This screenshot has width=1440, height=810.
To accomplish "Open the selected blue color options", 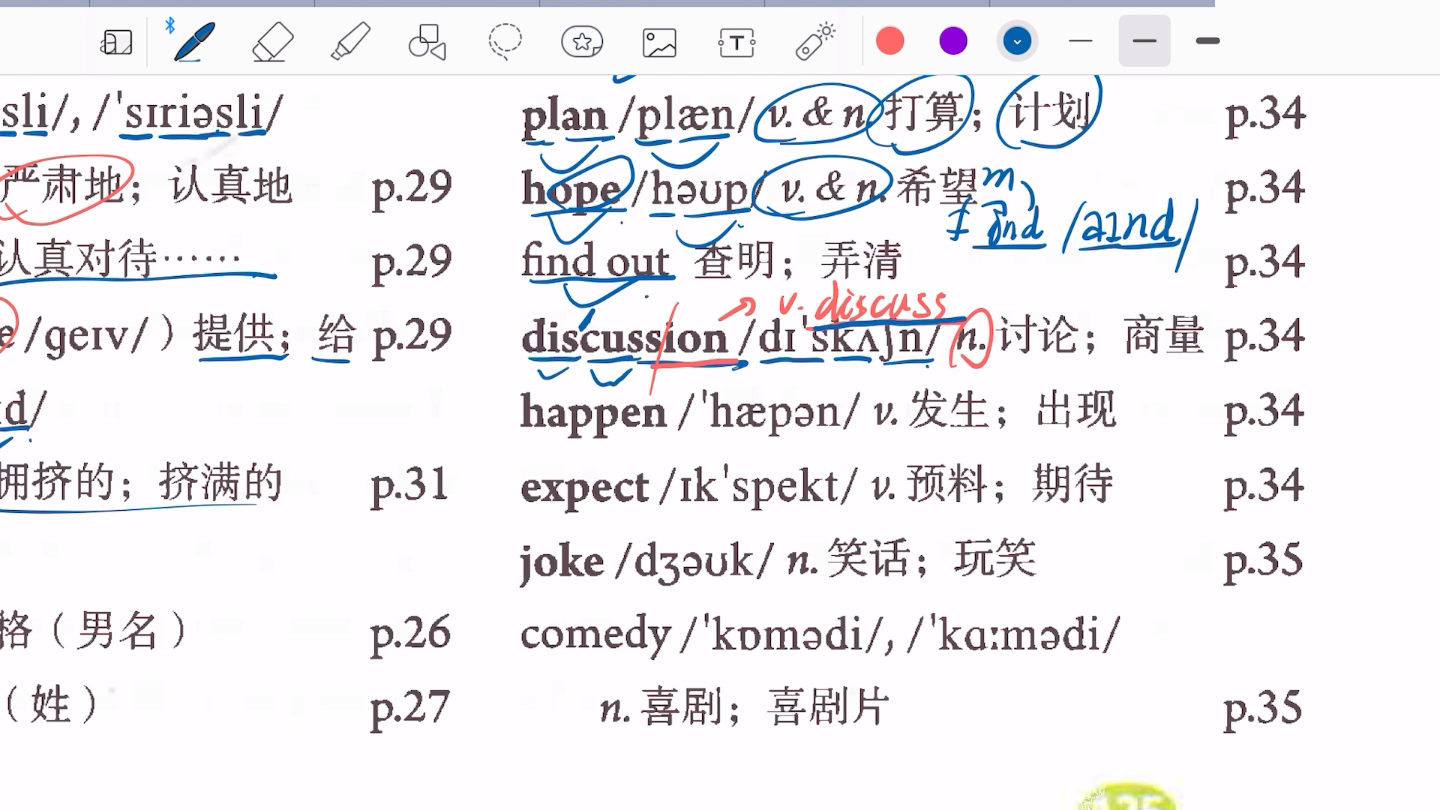I will click(1017, 41).
